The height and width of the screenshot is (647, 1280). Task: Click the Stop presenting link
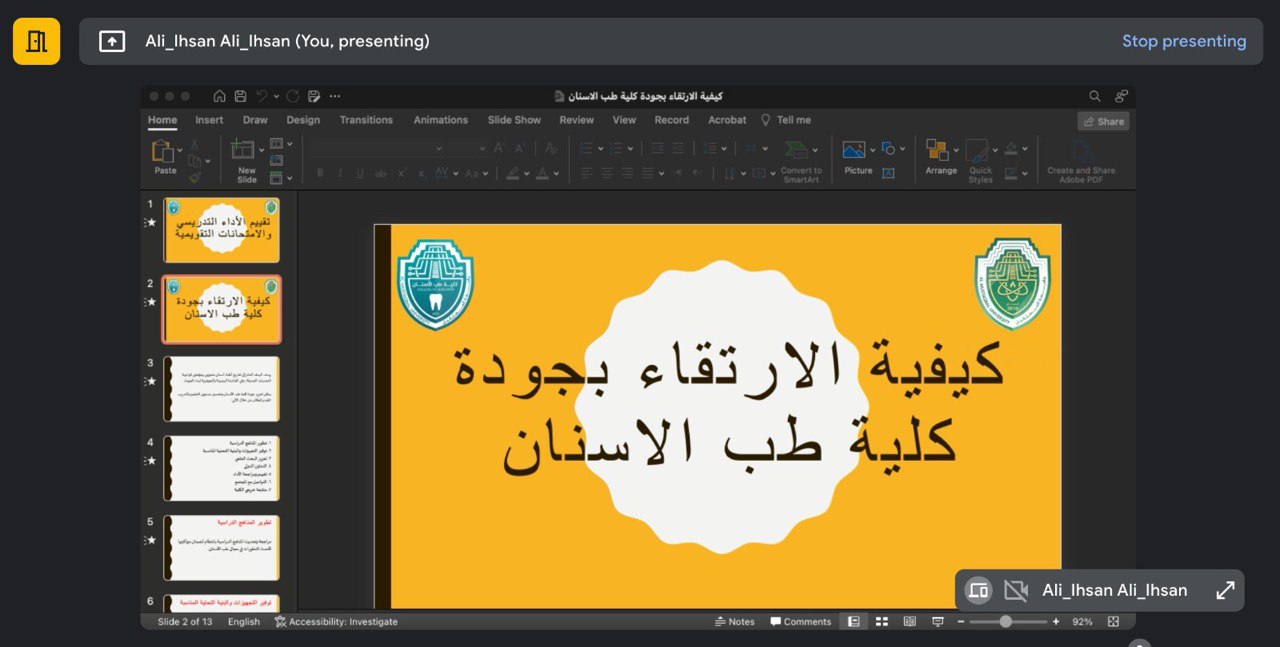(x=1184, y=41)
